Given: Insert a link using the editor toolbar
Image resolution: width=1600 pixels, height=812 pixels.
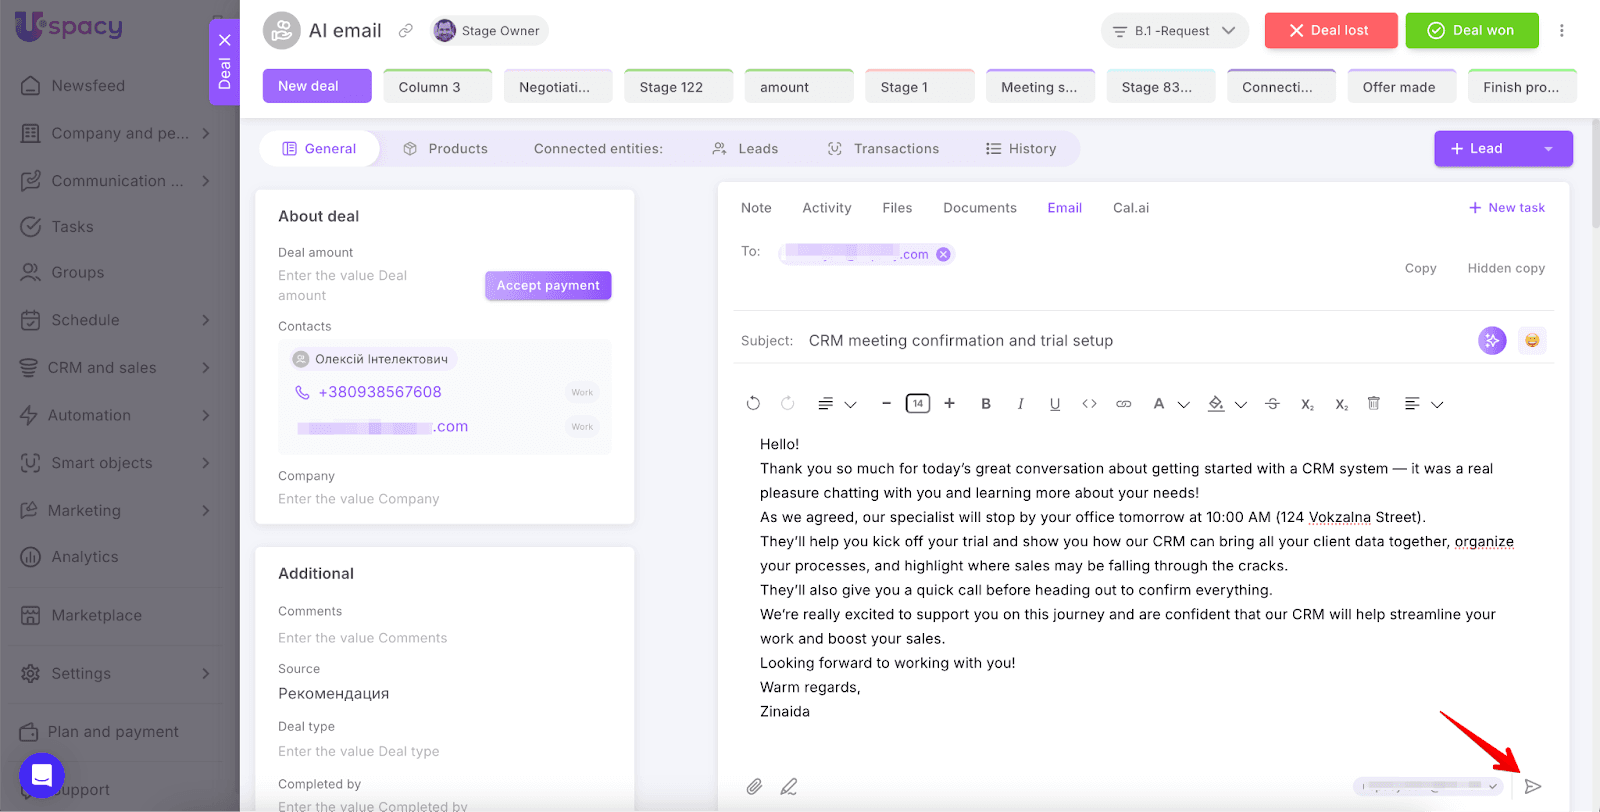Looking at the screenshot, I should tap(1123, 404).
